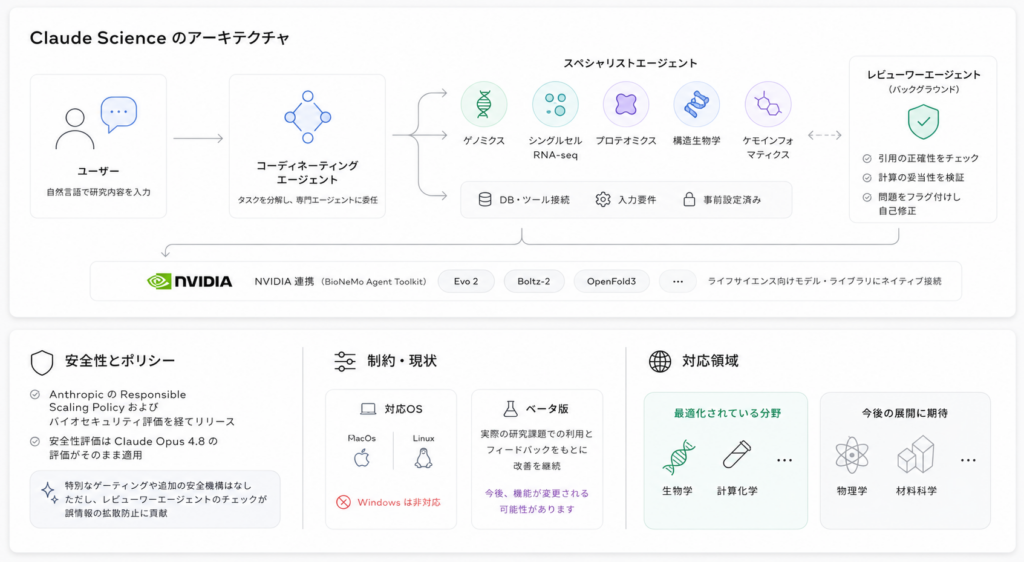Click the Claude Science のアーキテクチャ title
Image resolution: width=1024 pixels, height=562 pixels.
(159, 38)
